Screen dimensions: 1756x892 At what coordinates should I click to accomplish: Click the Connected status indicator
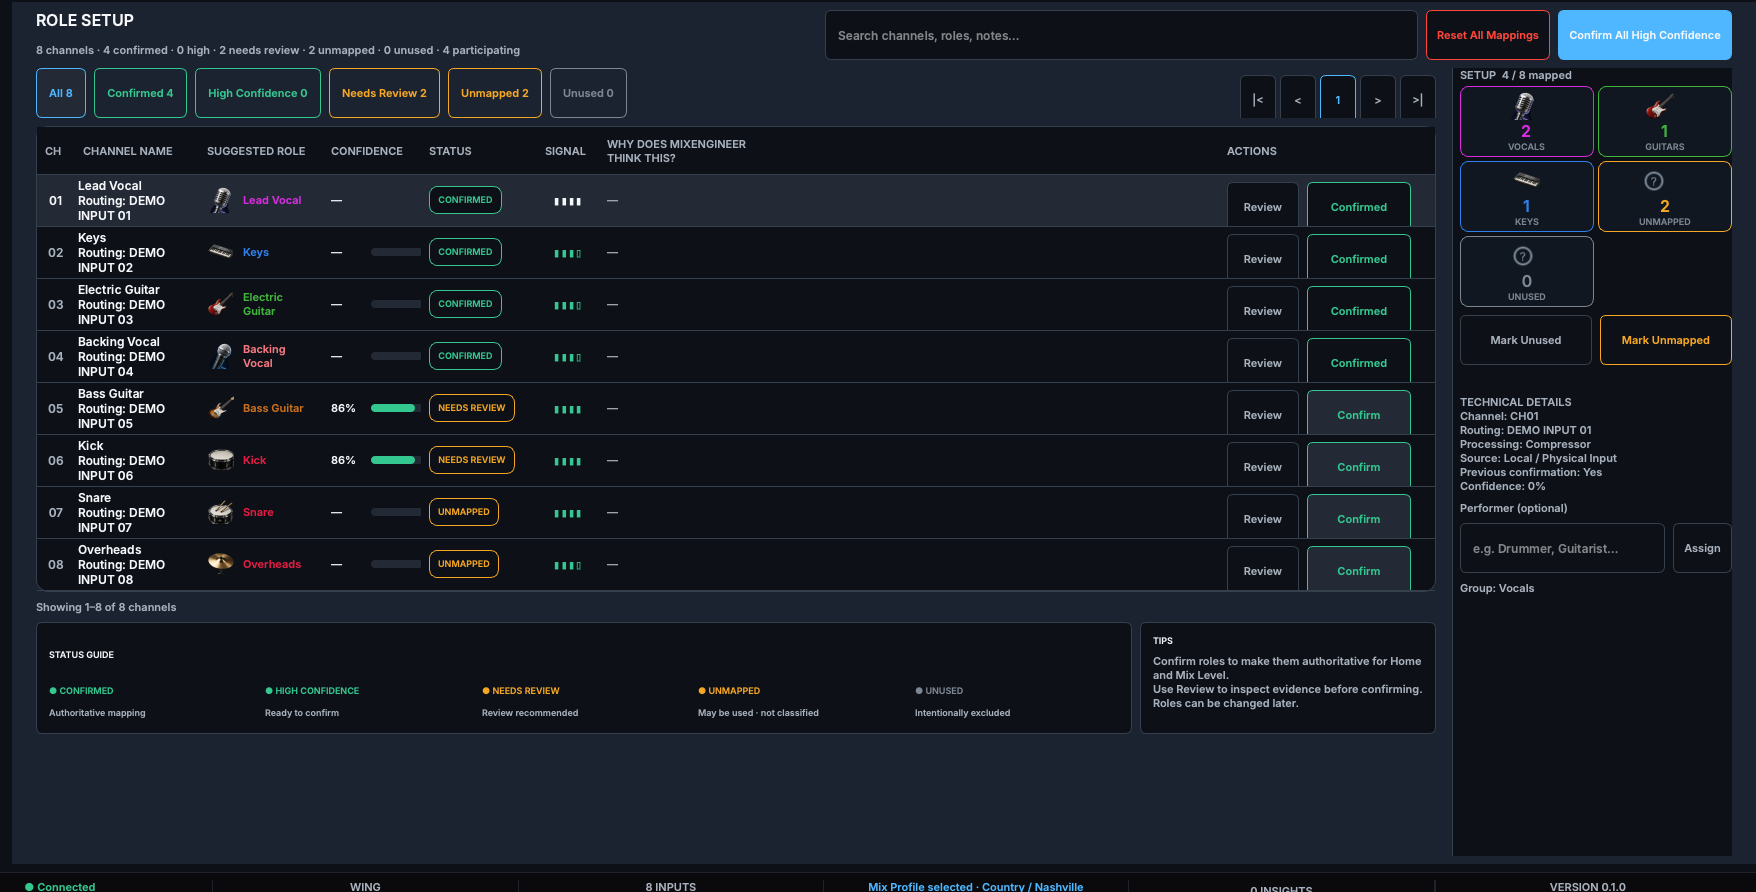click(x=60, y=886)
